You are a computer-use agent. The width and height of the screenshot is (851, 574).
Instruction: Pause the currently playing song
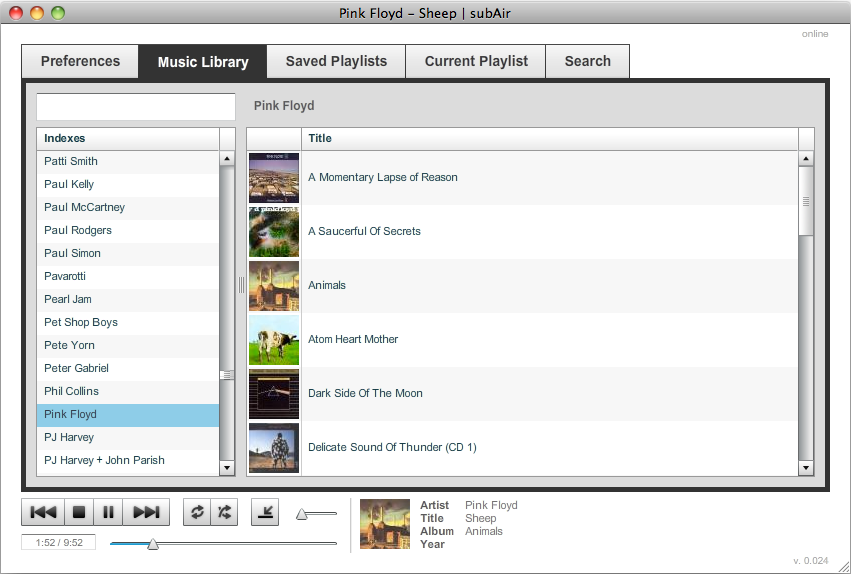[x=109, y=512]
